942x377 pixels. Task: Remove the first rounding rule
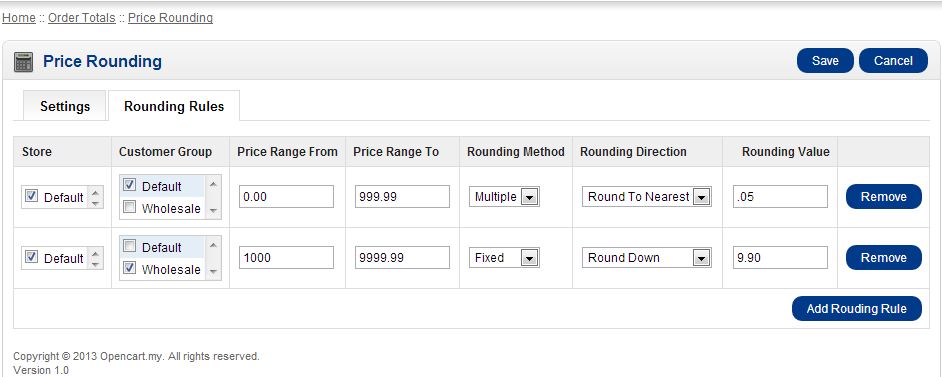coord(884,196)
